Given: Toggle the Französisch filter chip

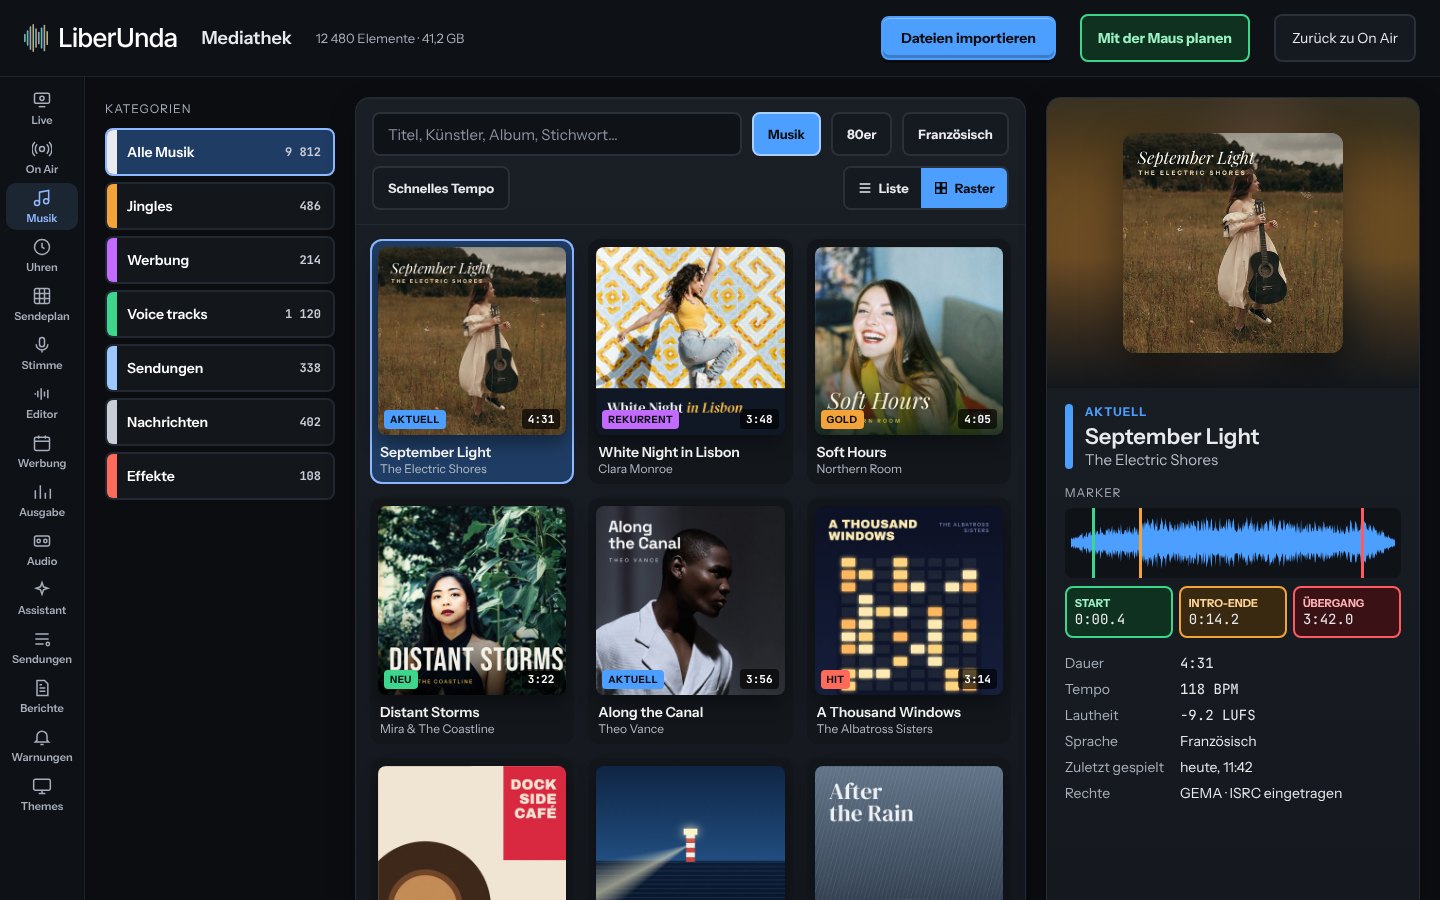Looking at the screenshot, I should click(x=955, y=134).
